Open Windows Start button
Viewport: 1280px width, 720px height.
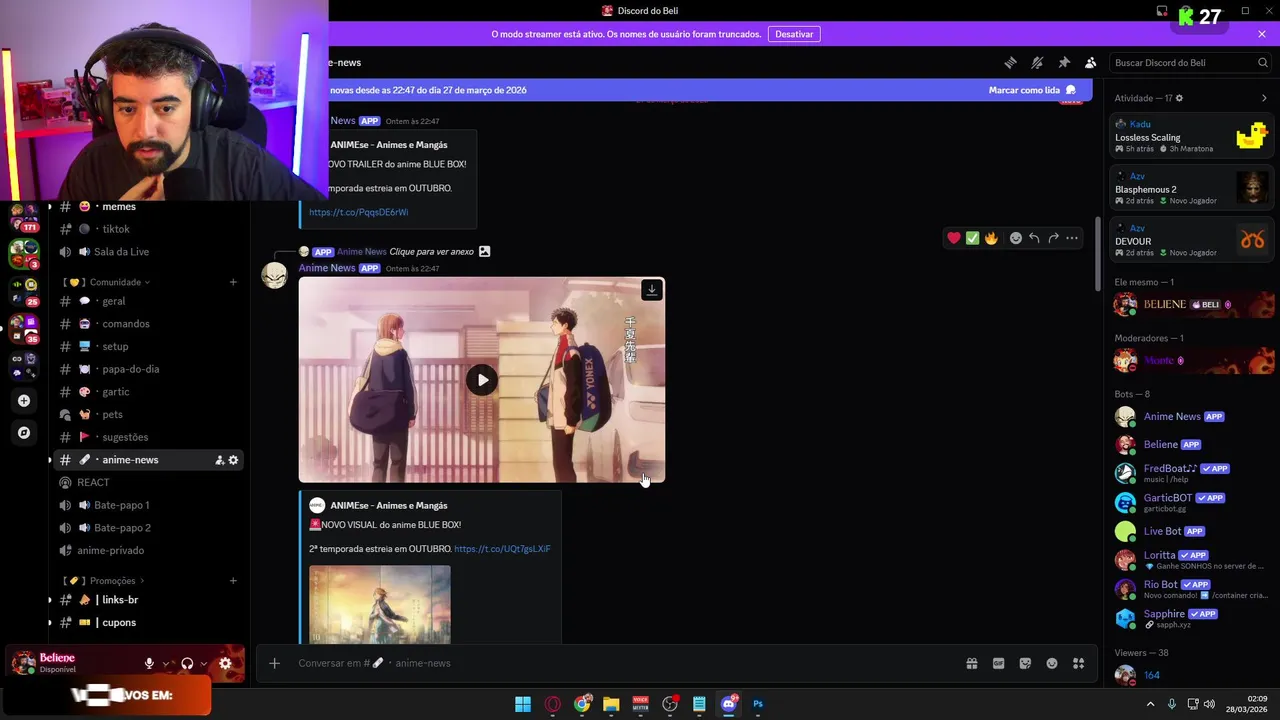click(x=523, y=704)
